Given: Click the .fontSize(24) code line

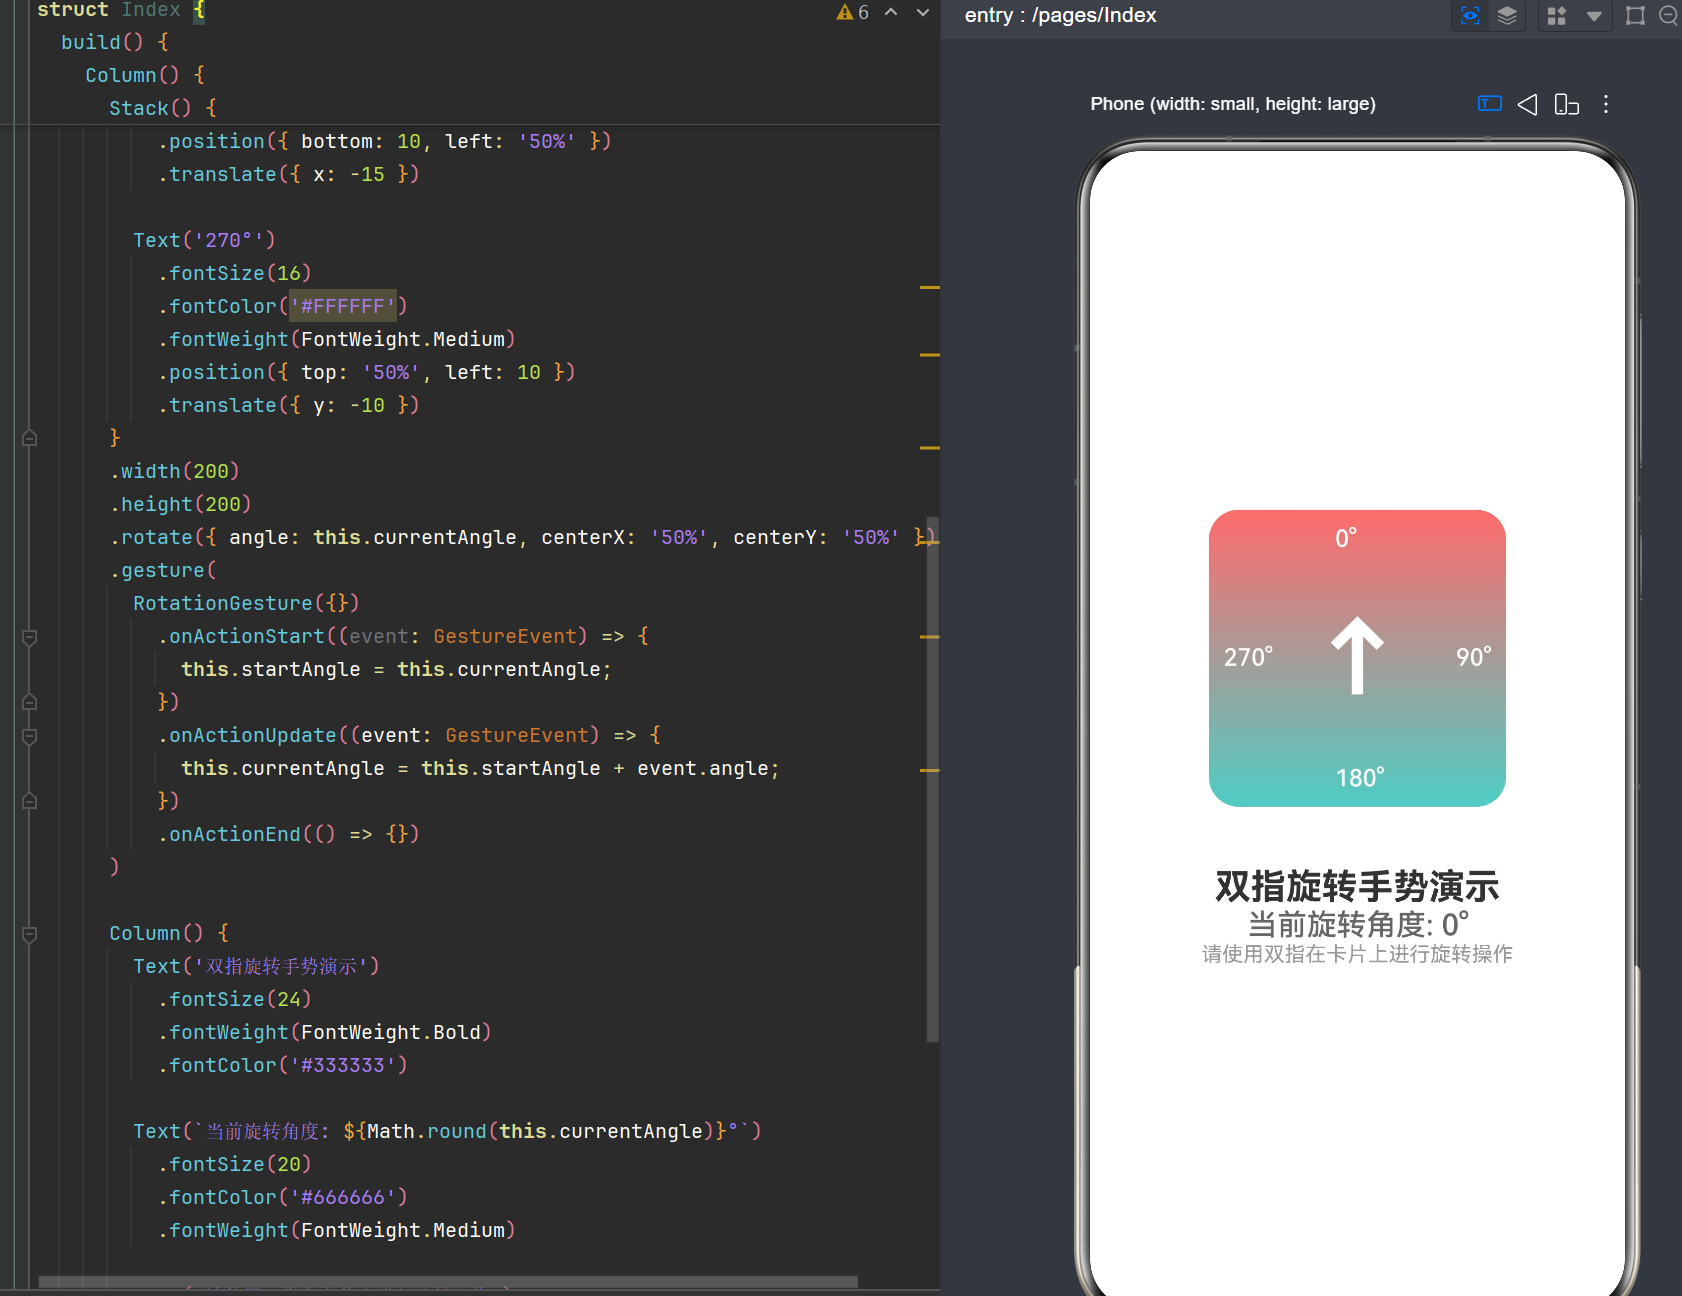Looking at the screenshot, I should coord(234,999).
